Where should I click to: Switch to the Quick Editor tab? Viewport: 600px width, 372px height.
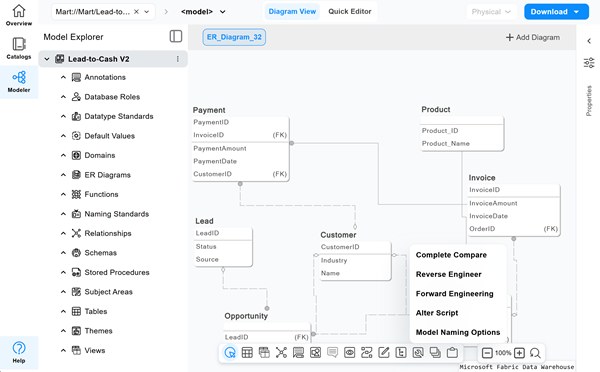click(350, 11)
